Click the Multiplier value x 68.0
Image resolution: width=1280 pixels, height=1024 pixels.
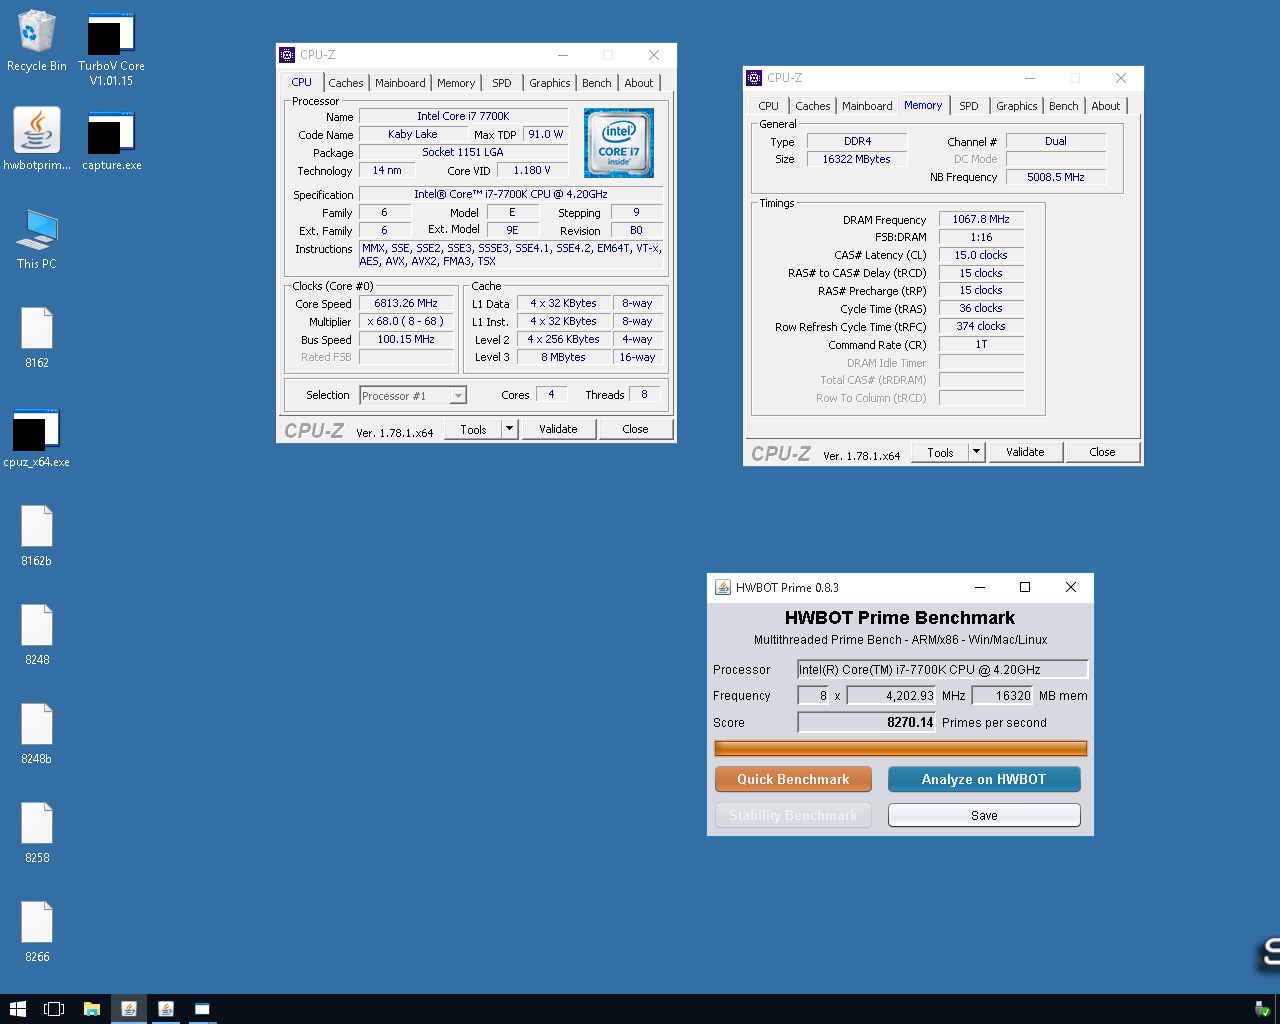[406, 321]
